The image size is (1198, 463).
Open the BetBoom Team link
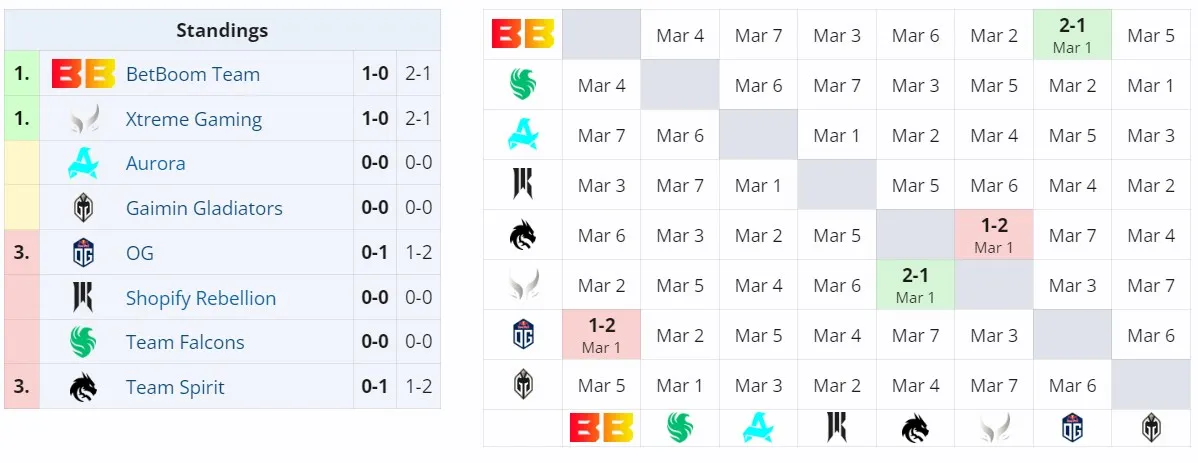click(193, 74)
